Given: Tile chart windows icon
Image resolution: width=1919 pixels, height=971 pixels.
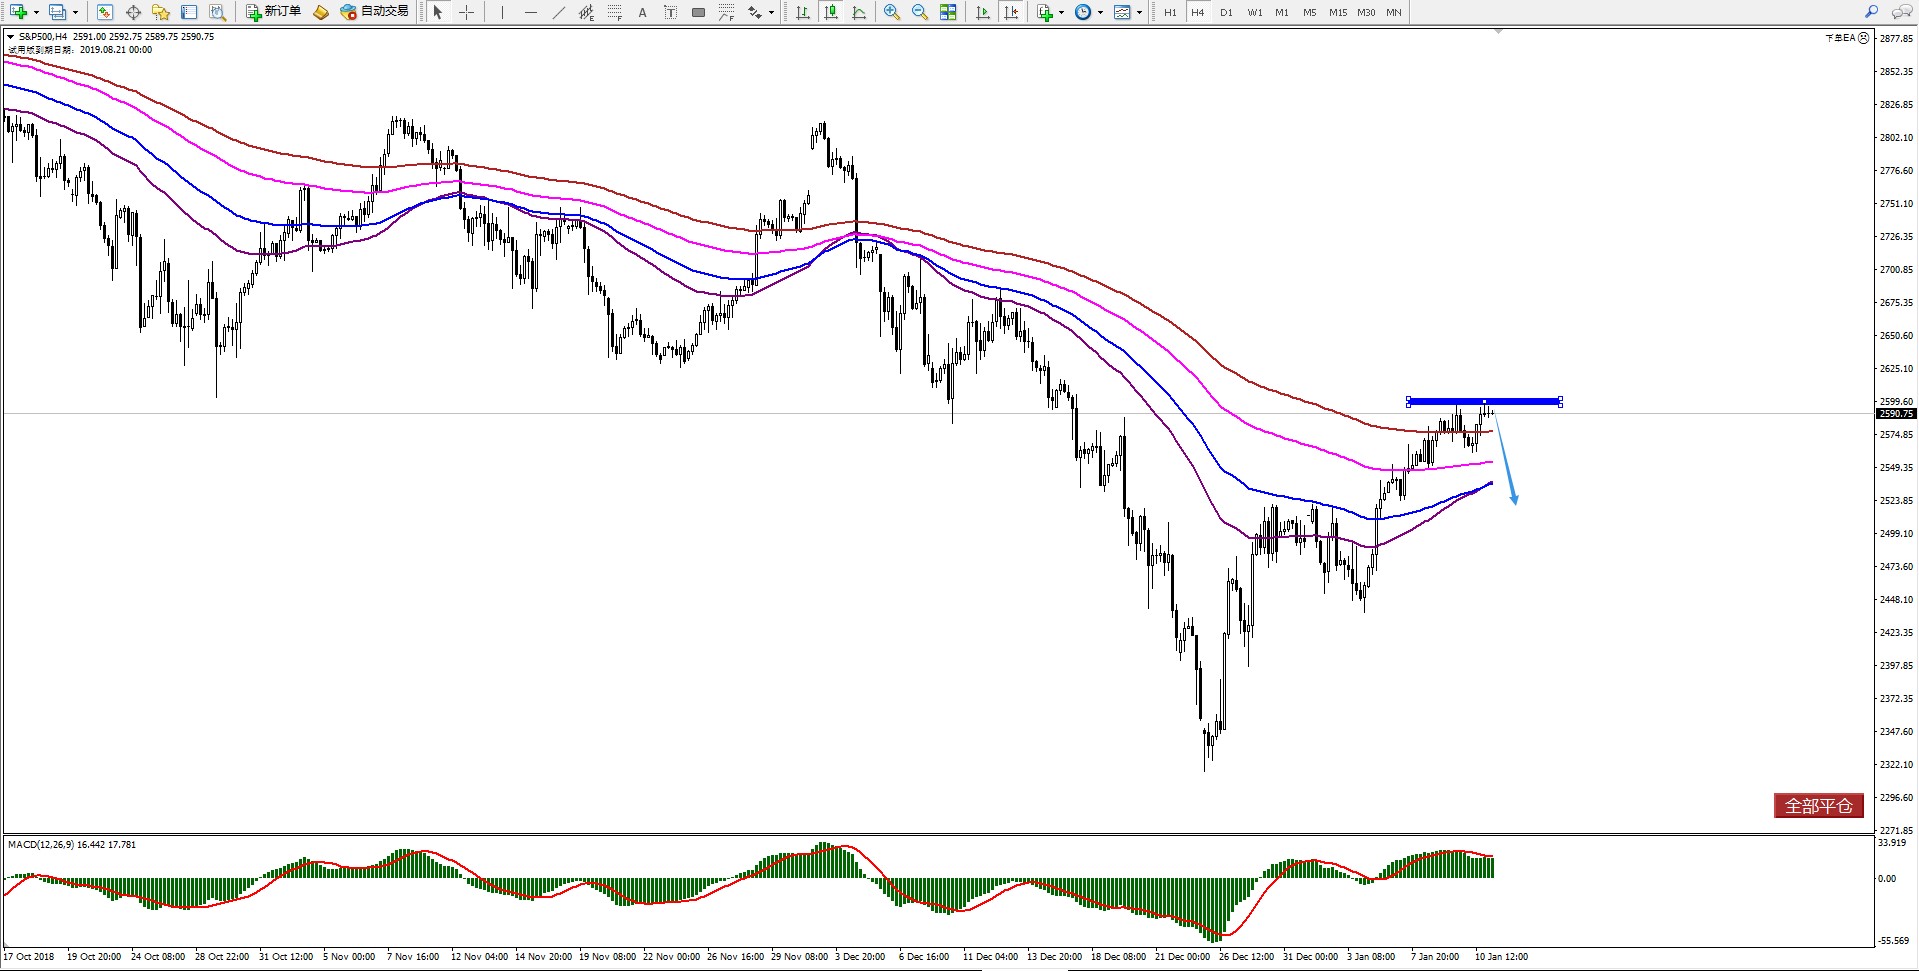Looking at the screenshot, I should (948, 12).
